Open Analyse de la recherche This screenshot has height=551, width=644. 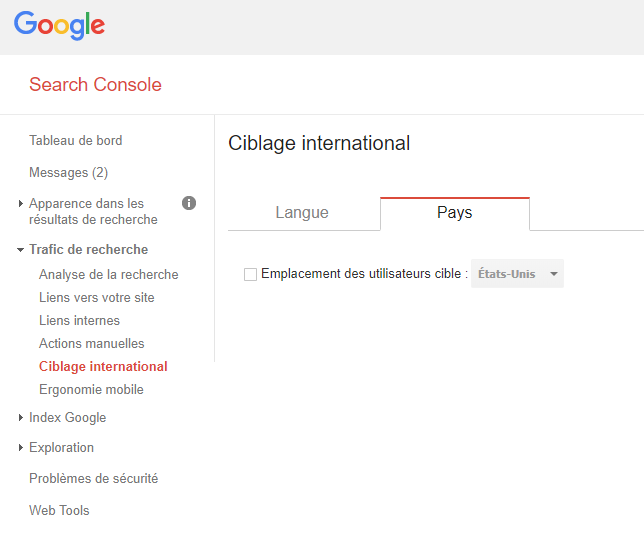(x=108, y=275)
